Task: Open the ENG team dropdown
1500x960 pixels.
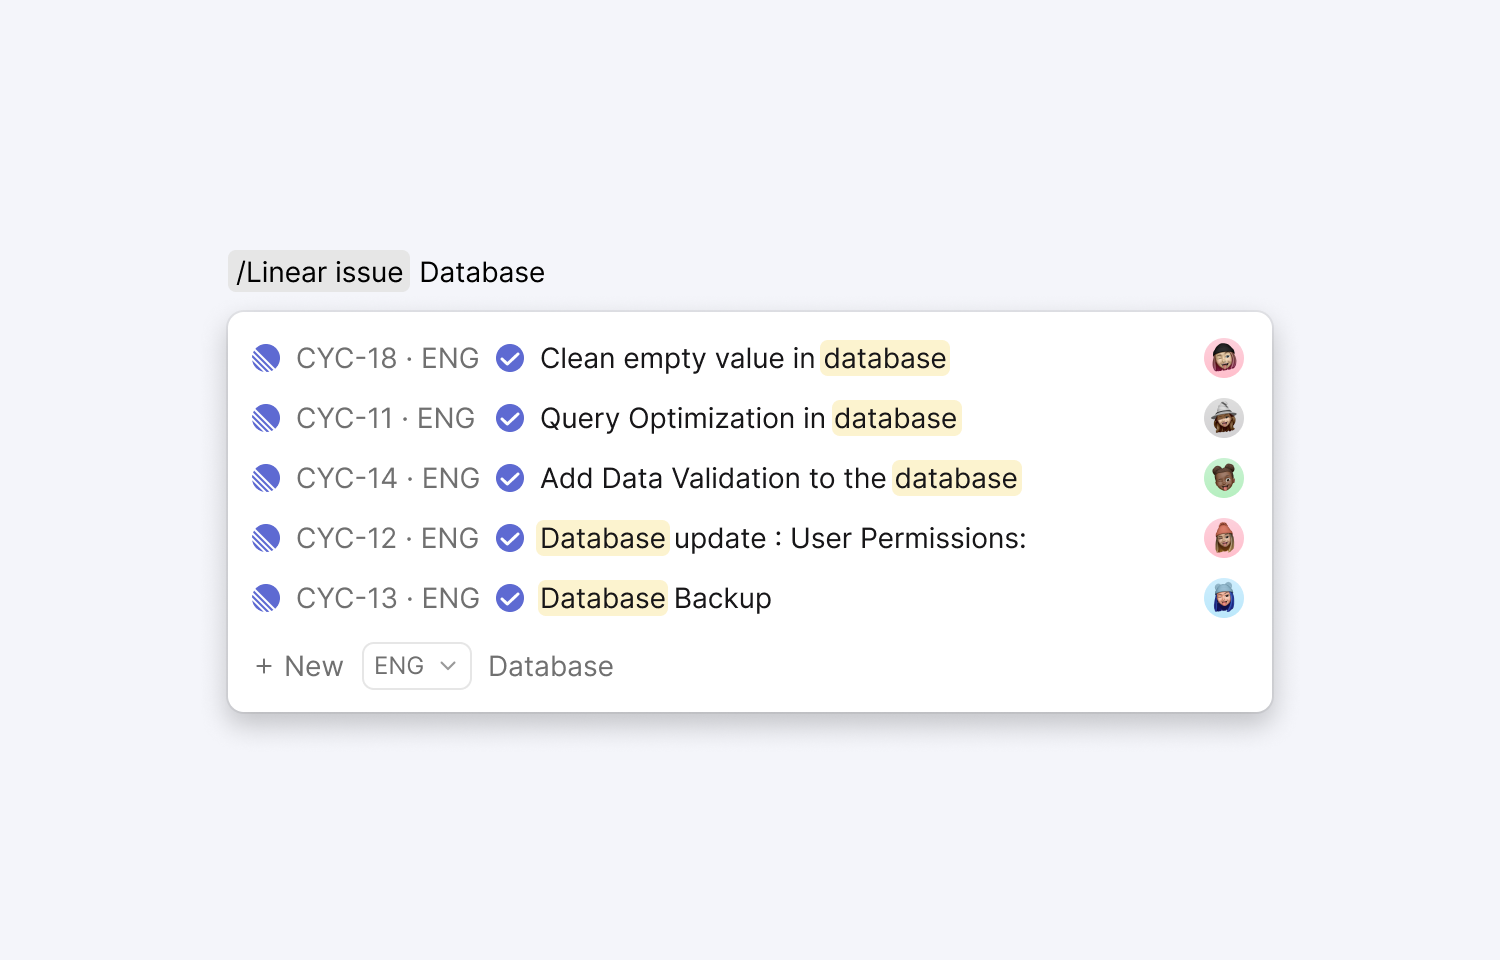Action: 415,666
